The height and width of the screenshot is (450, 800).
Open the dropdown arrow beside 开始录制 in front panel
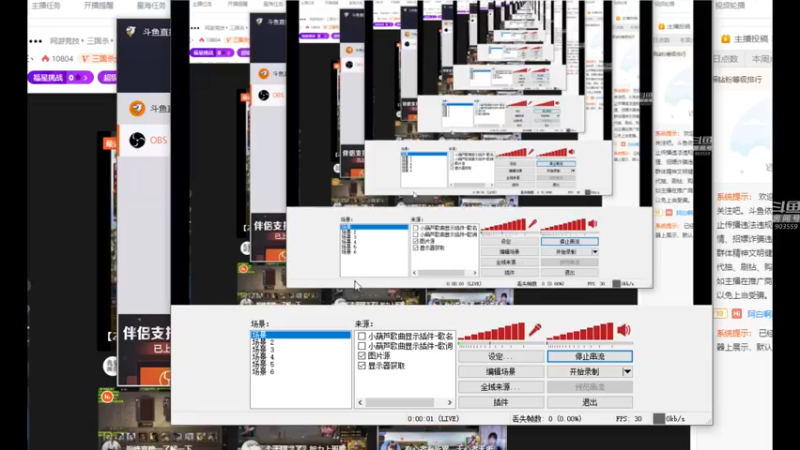[628, 372]
